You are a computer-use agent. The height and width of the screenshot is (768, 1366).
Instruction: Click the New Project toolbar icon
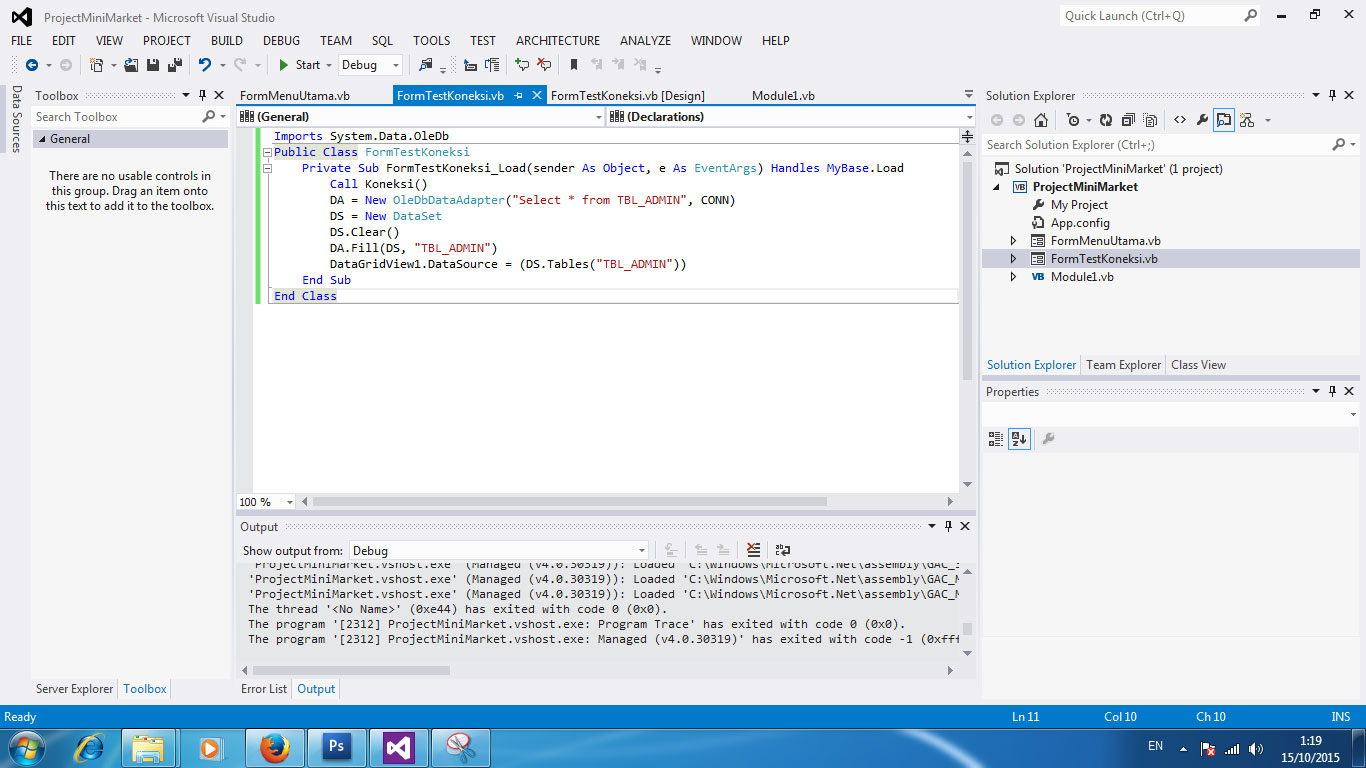[95, 65]
